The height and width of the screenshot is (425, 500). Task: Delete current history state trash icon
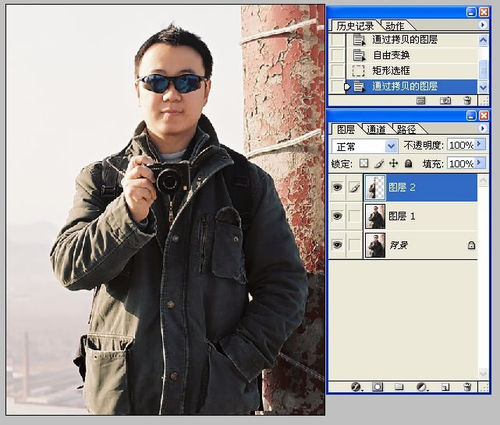(x=467, y=100)
